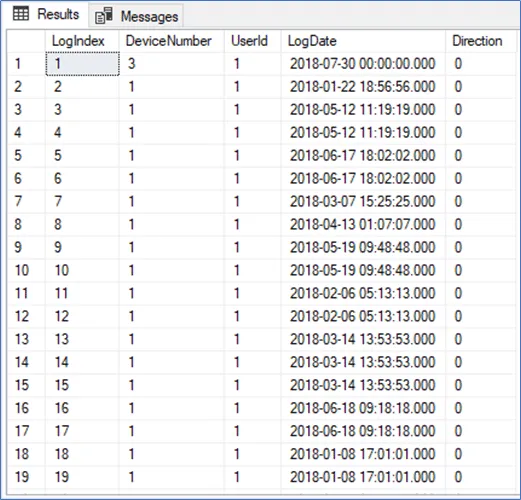
Task: Click LogDate cell 2018-04-13 01:07:07.000
Action: pyautogui.click(x=363, y=224)
